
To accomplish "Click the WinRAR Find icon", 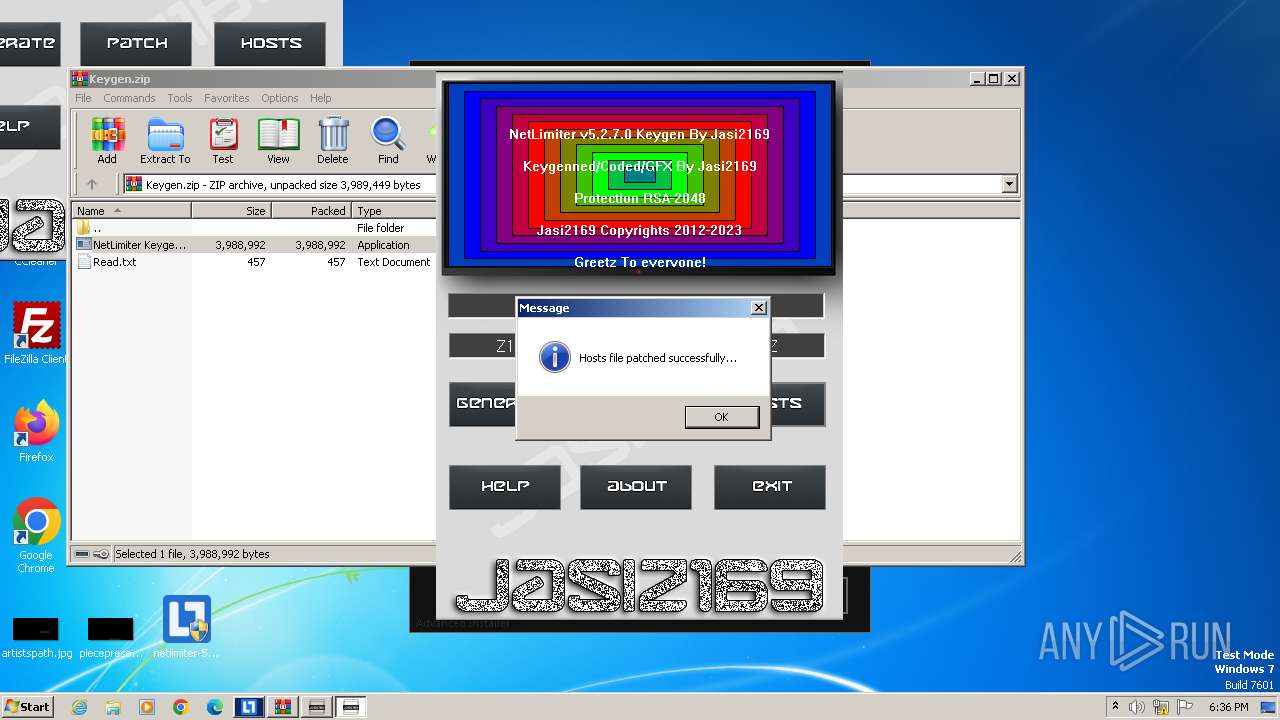I will [388, 141].
